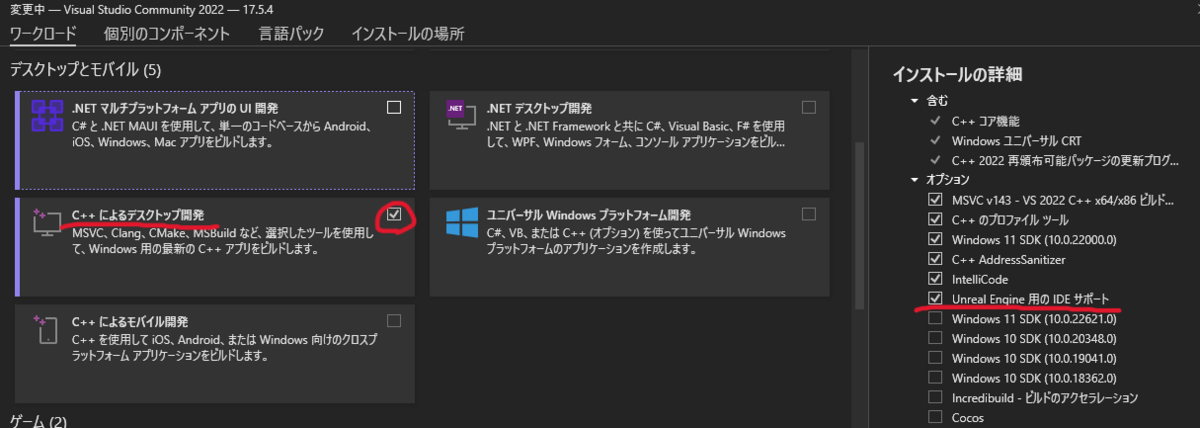This screenshot has width=1200, height=428.
Task: Check Windows 10 SDK (10.0.20348.0) option
Action: point(935,338)
